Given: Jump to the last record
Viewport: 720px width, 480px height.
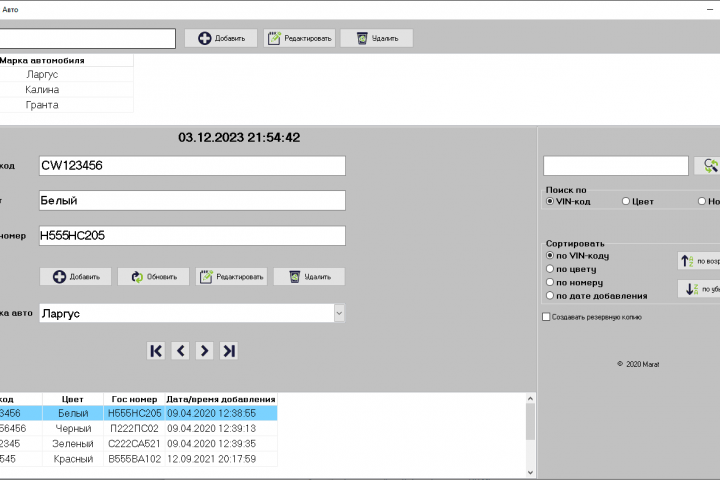Looking at the screenshot, I should [229, 351].
